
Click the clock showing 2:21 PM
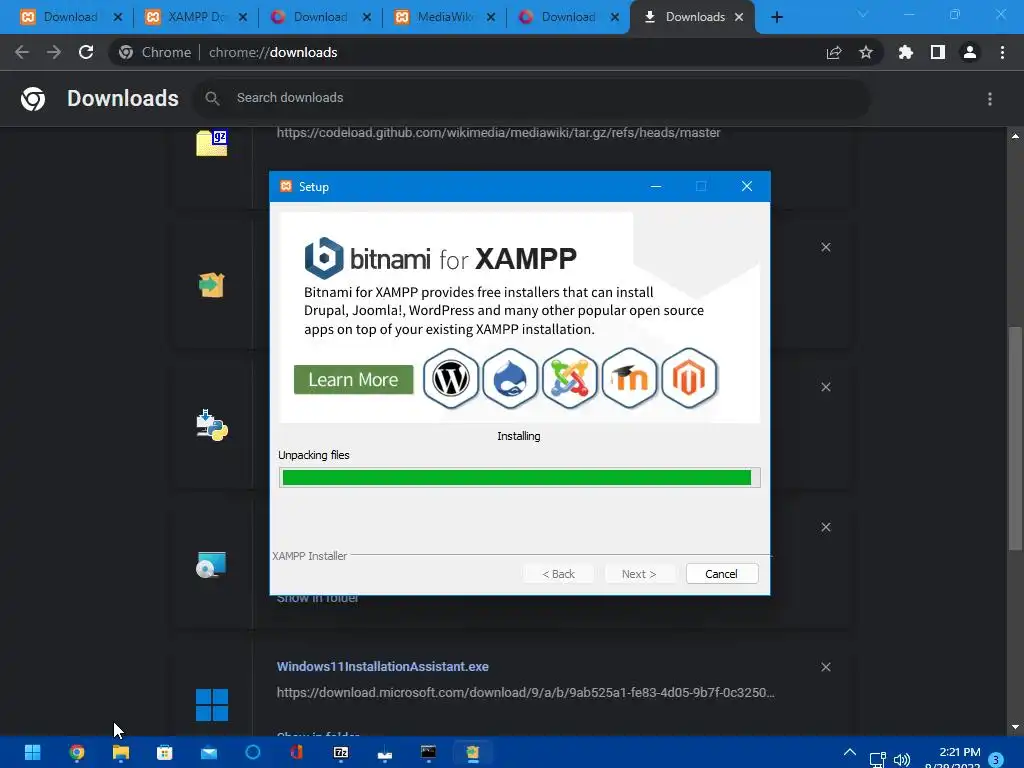coord(959,752)
